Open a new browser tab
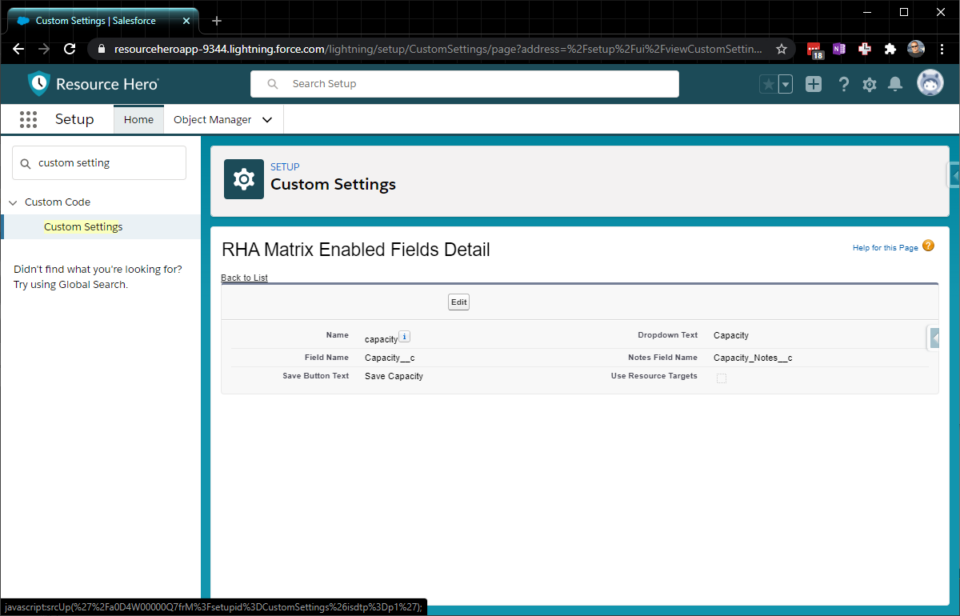 pyautogui.click(x=217, y=21)
